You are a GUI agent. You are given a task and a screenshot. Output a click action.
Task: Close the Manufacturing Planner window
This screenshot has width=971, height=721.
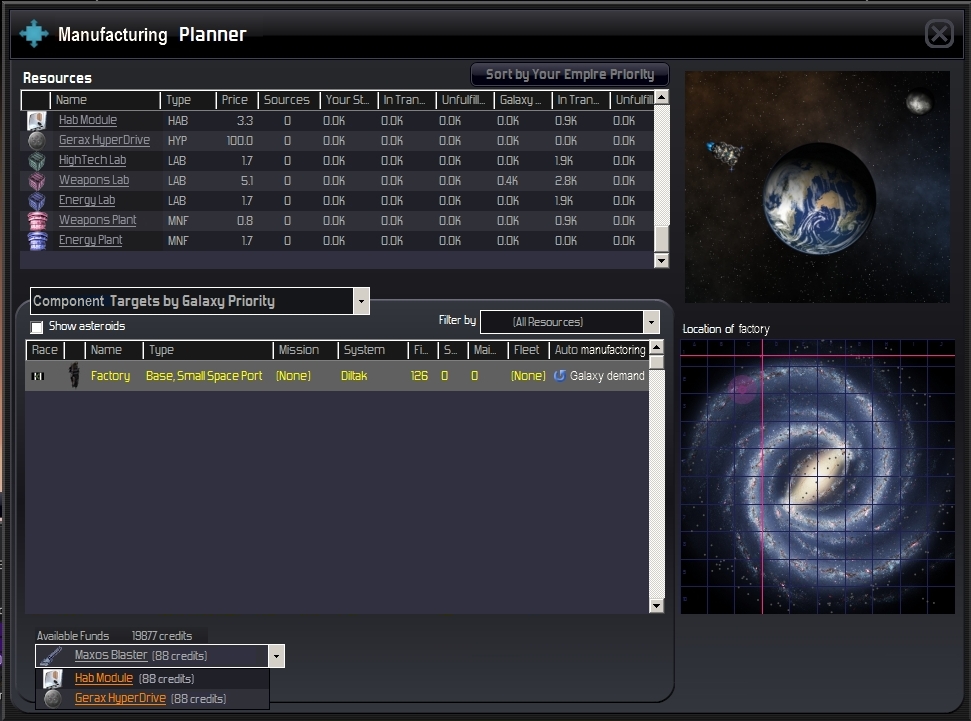(939, 35)
